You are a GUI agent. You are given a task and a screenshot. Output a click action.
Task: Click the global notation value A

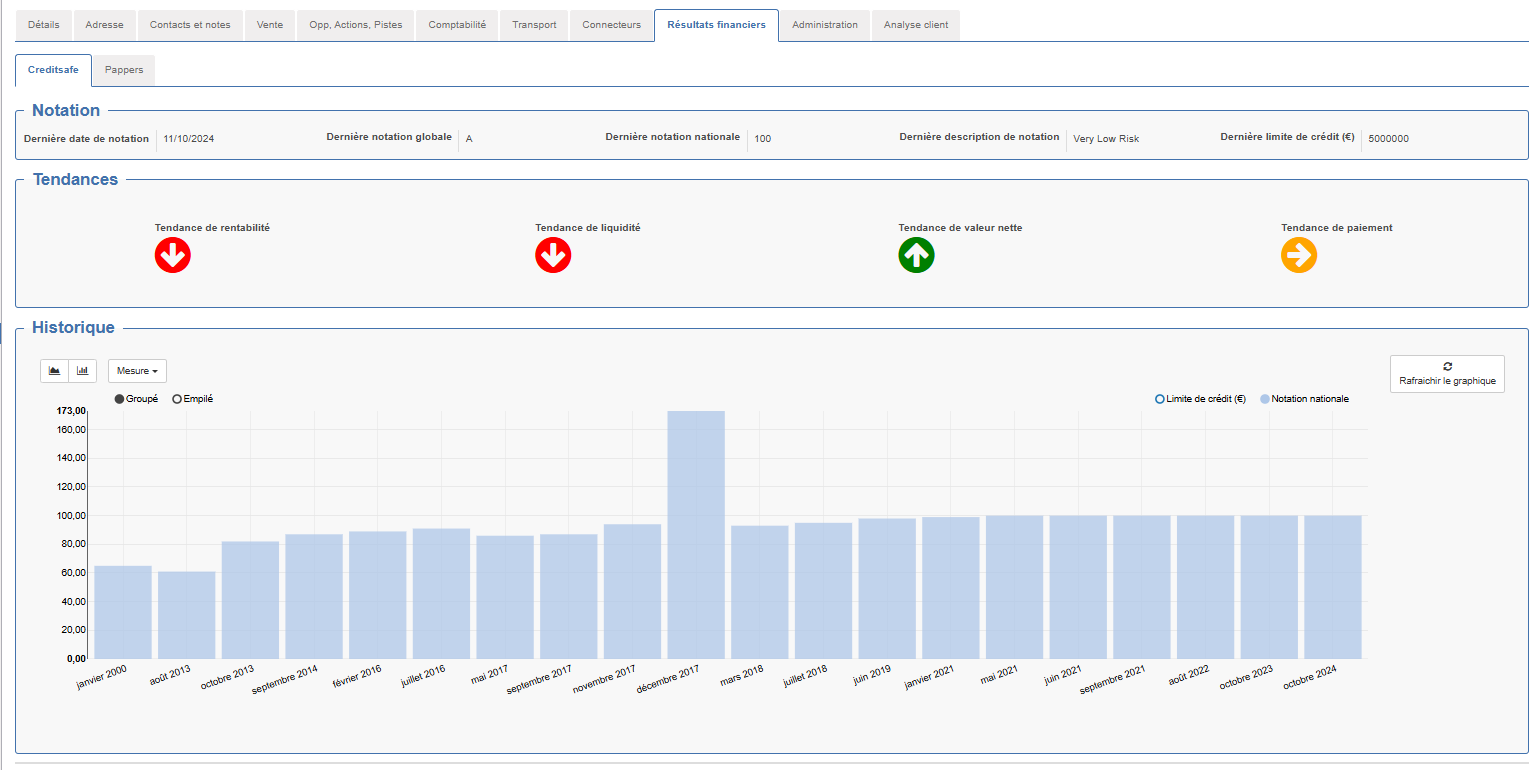[x=469, y=139]
